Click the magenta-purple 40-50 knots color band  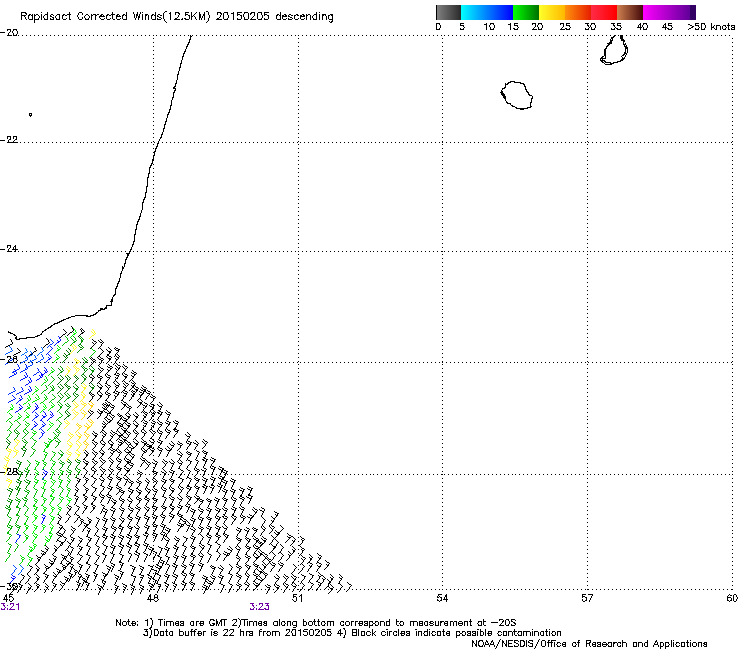(x=669, y=12)
